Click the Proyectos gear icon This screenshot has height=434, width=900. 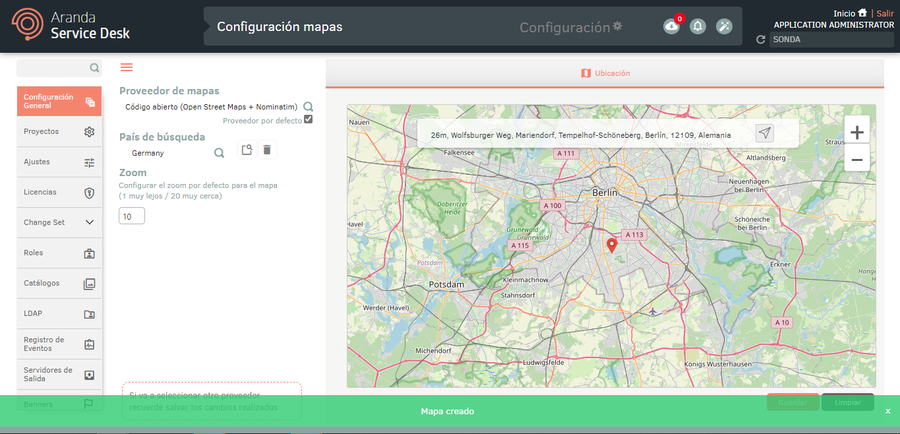(x=89, y=131)
